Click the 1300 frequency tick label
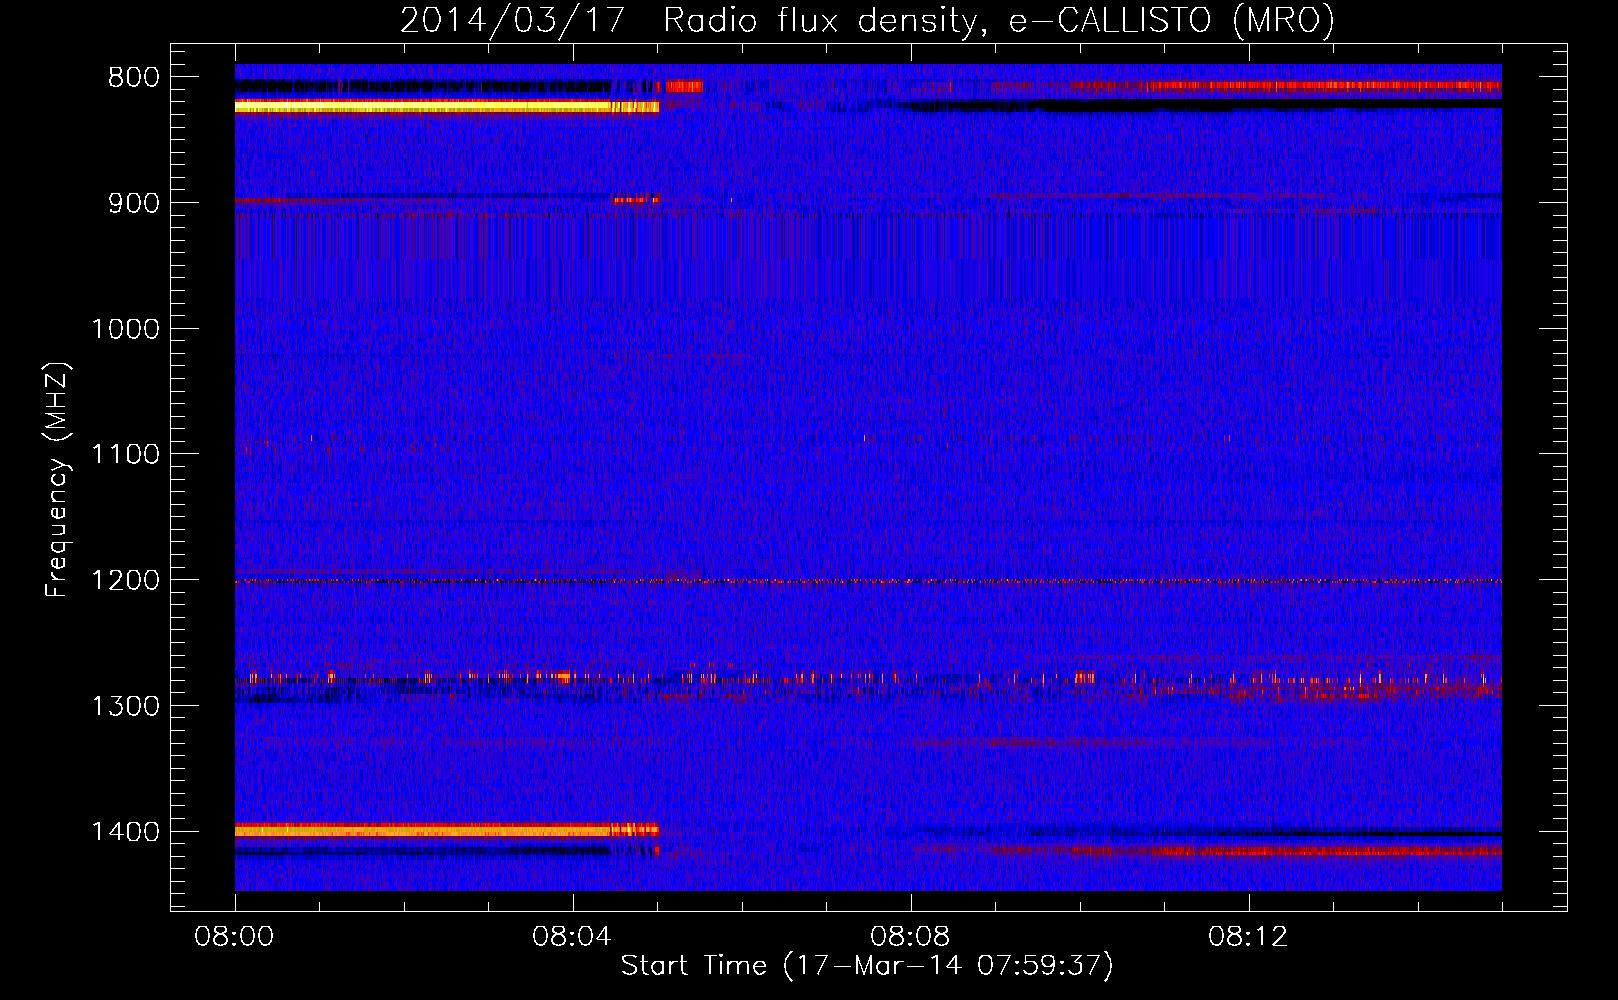 tap(125, 707)
